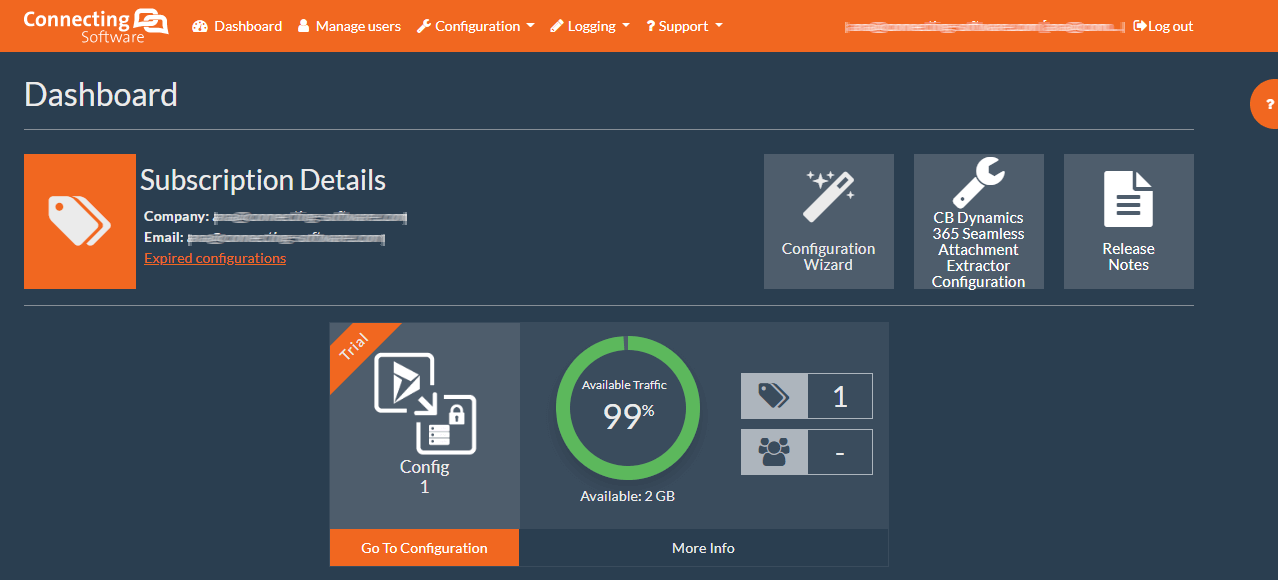Click the Subscription Details heading
The image size is (1278, 580).
263,180
